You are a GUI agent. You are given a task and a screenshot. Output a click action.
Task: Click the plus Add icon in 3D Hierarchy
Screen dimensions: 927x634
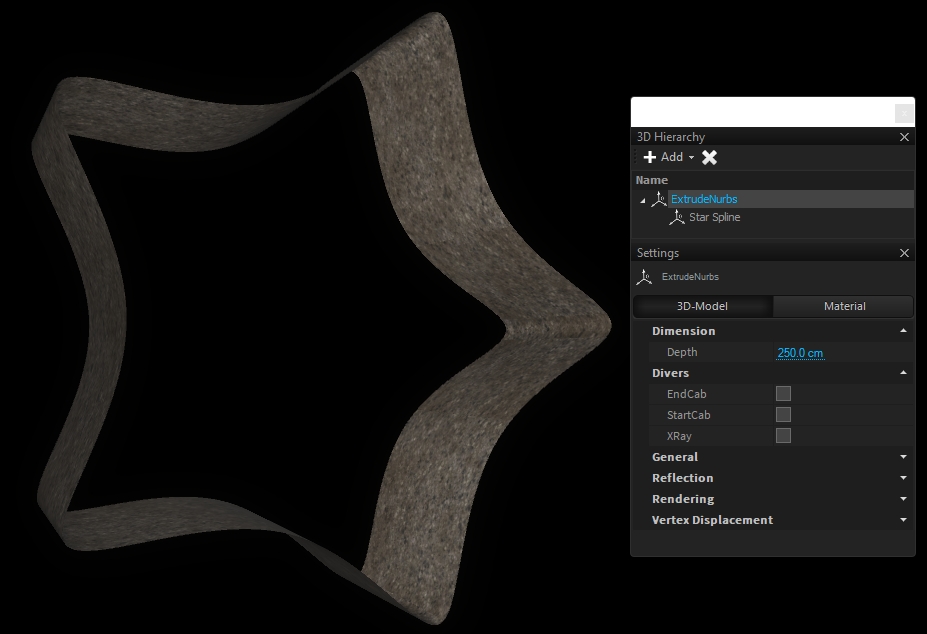pyautogui.click(x=650, y=157)
